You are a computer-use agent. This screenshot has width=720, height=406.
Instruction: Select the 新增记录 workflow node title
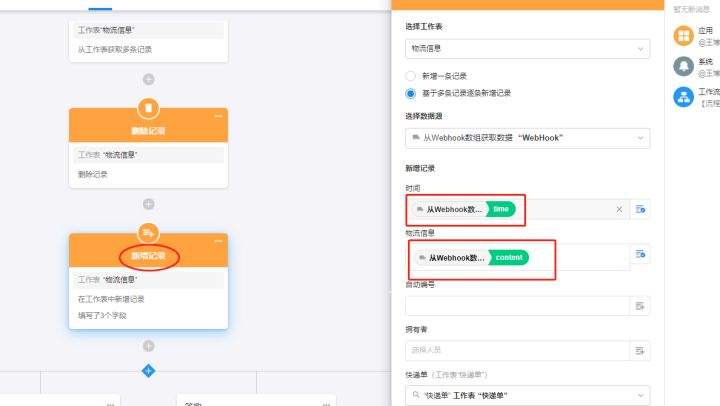148,256
